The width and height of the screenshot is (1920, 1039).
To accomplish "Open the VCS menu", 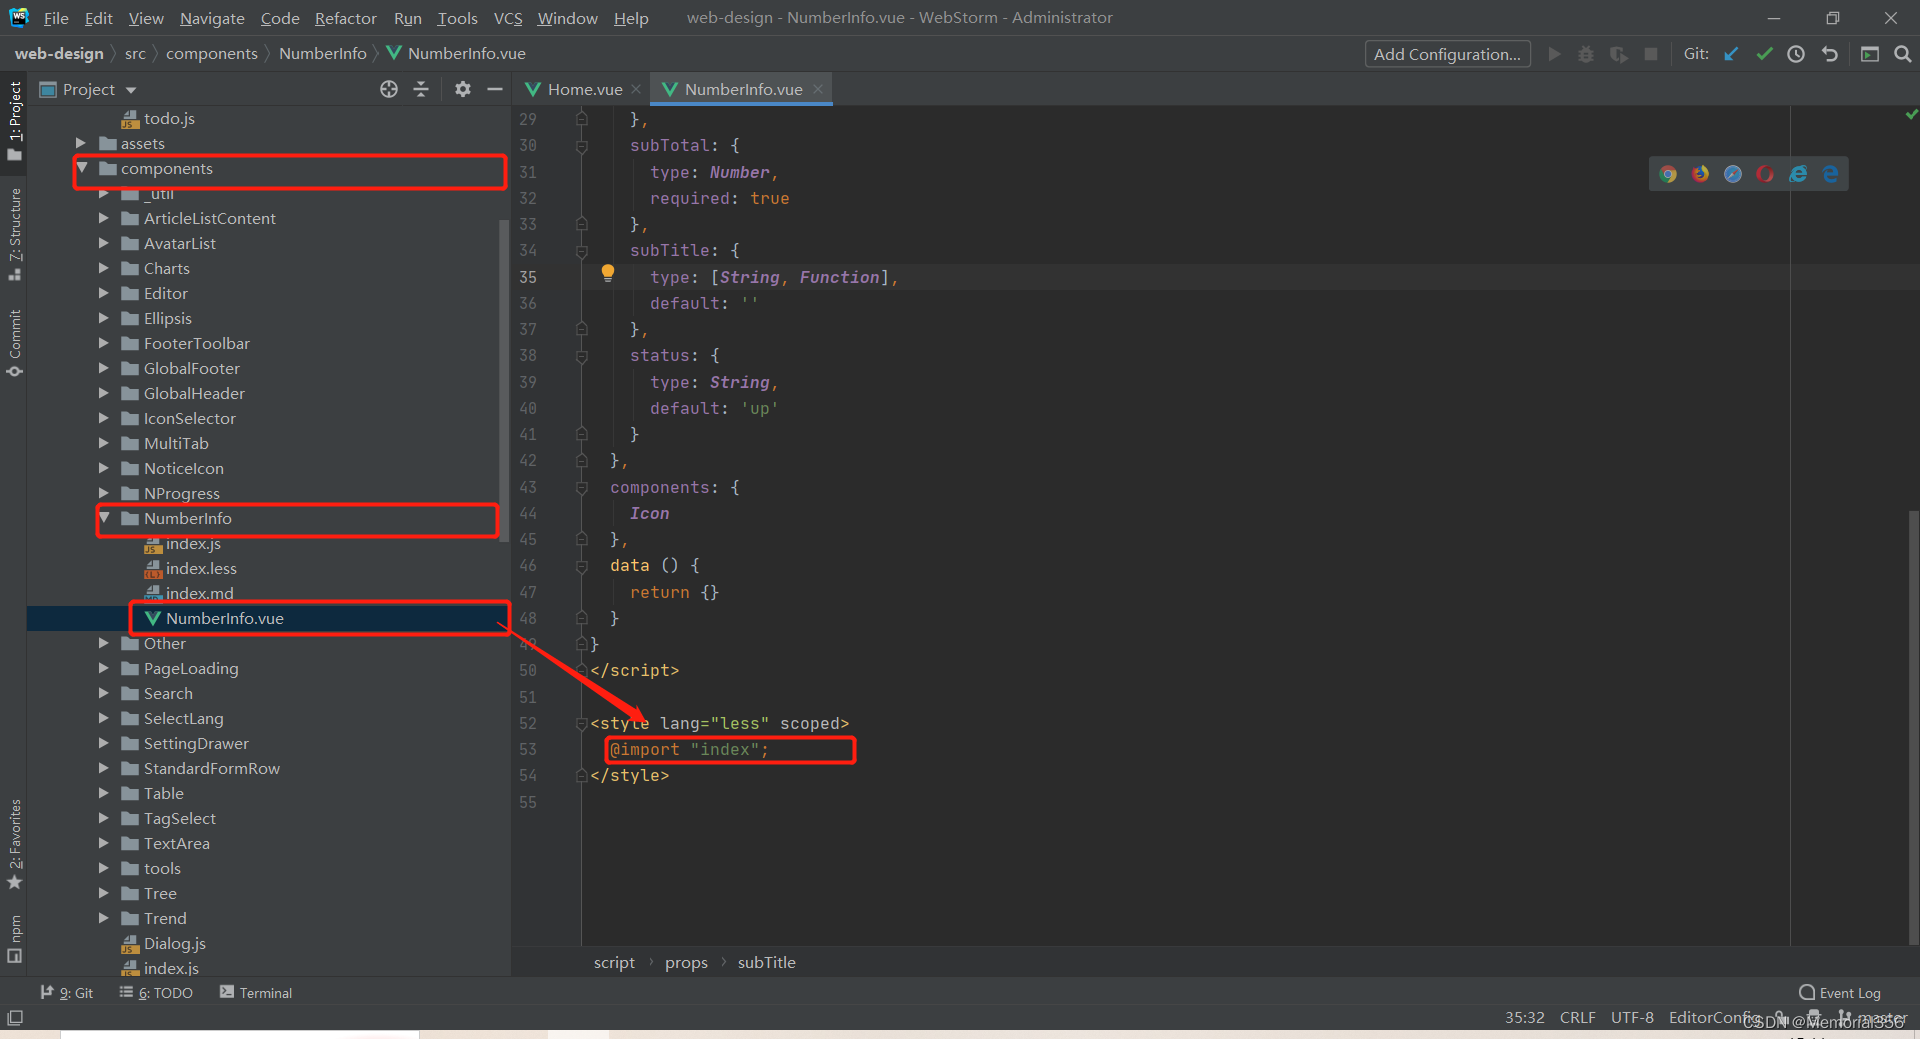I will 508,18.
